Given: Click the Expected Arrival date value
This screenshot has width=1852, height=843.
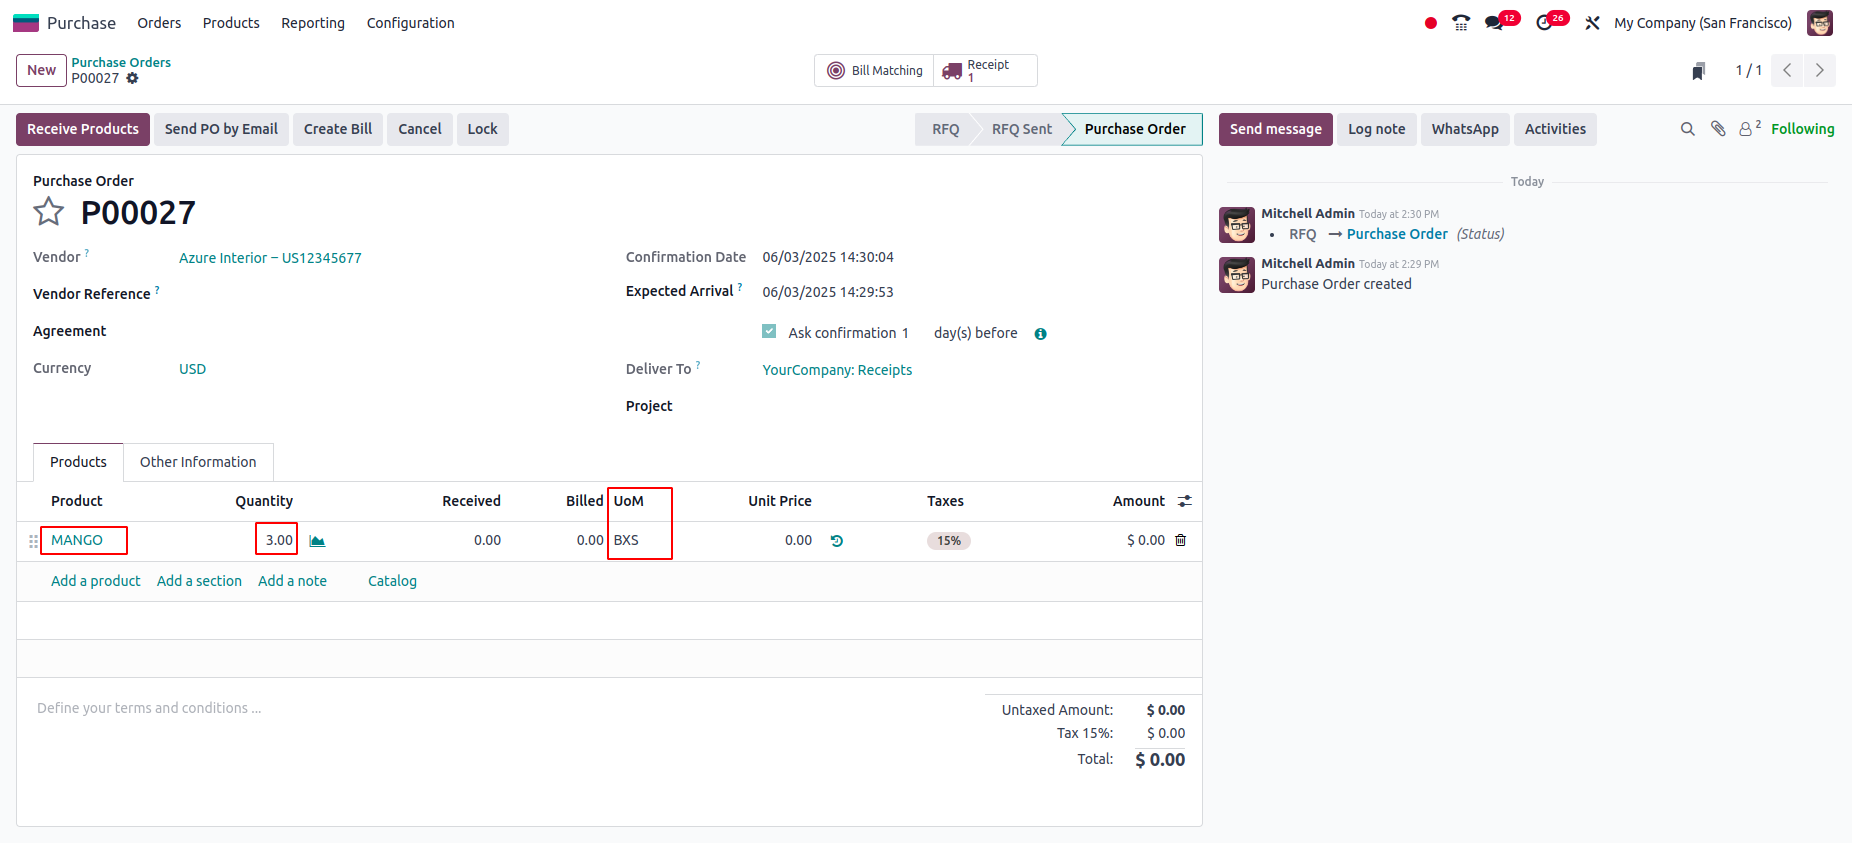Looking at the screenshot, I should (x=828, y=292).
